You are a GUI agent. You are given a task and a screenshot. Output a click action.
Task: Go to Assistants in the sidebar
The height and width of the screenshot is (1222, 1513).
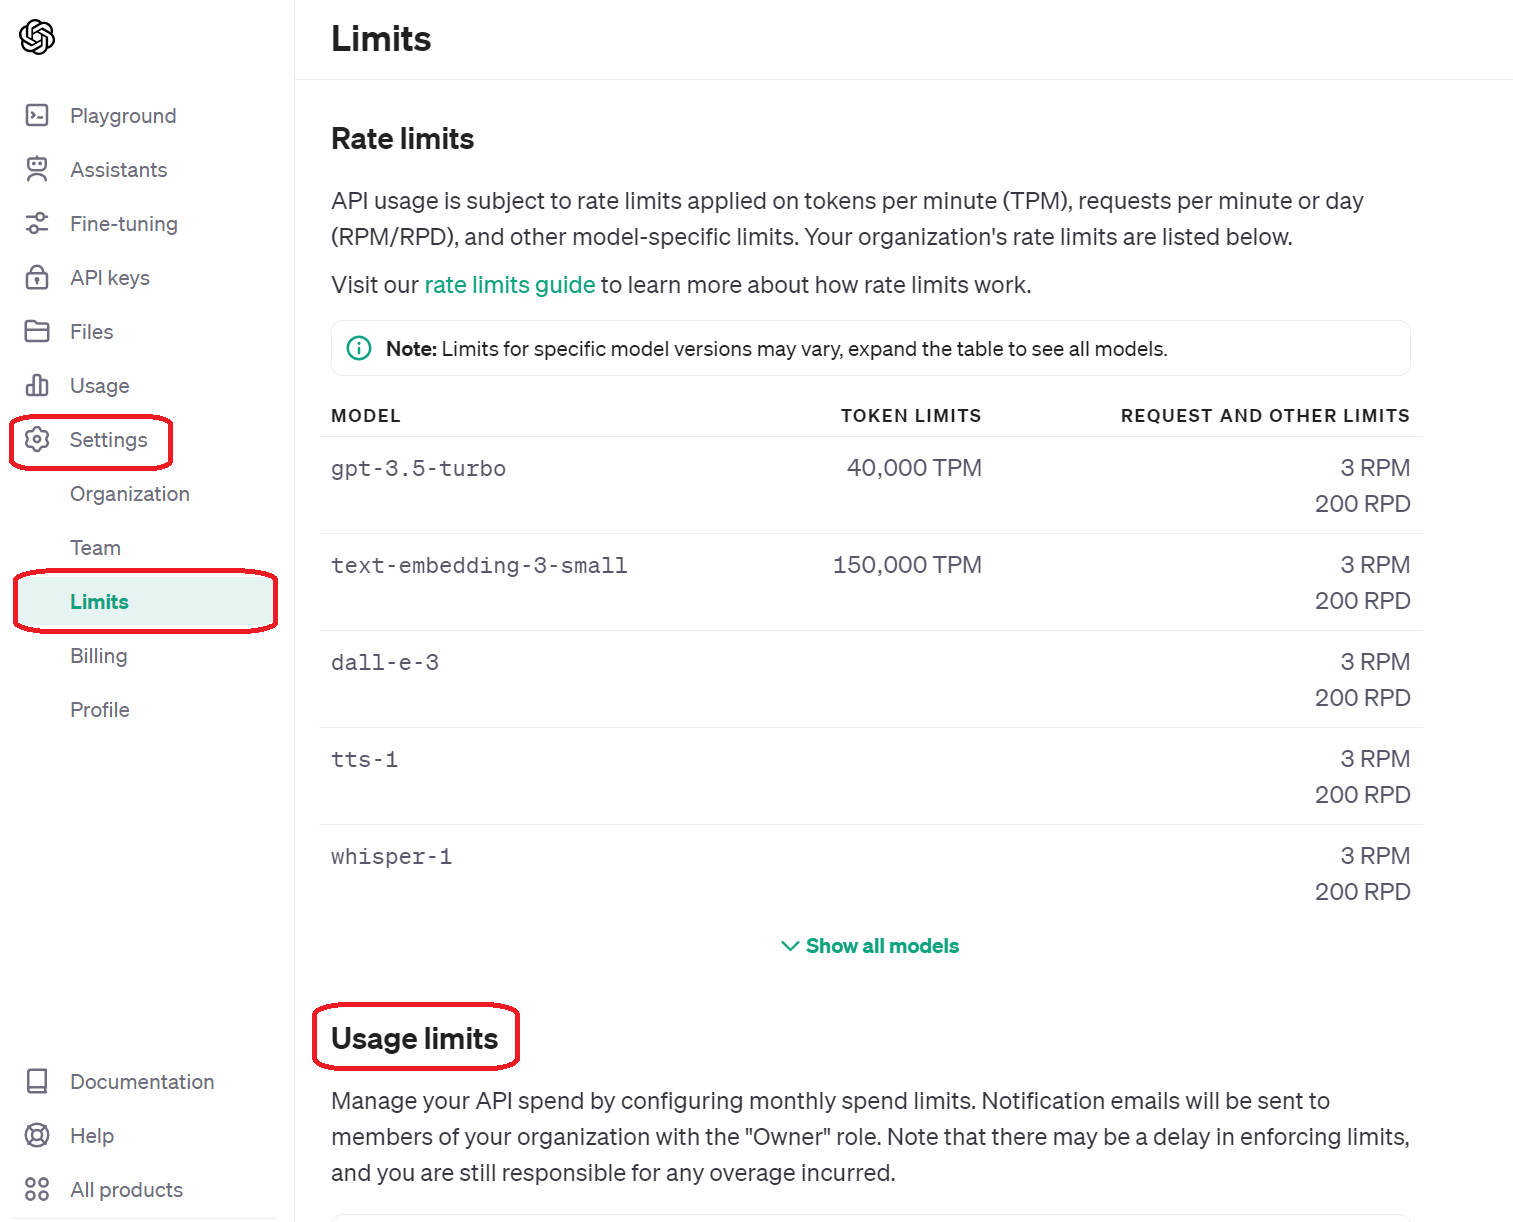(x=119, y=170)
